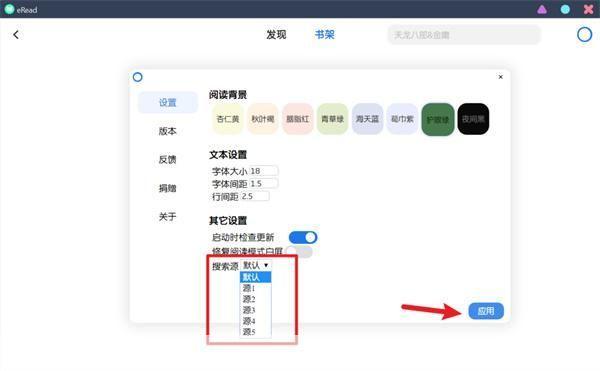Click the pink X title bar icon
Image resolution: width=600 pixels, height=371 pixels.
(589, 9)
